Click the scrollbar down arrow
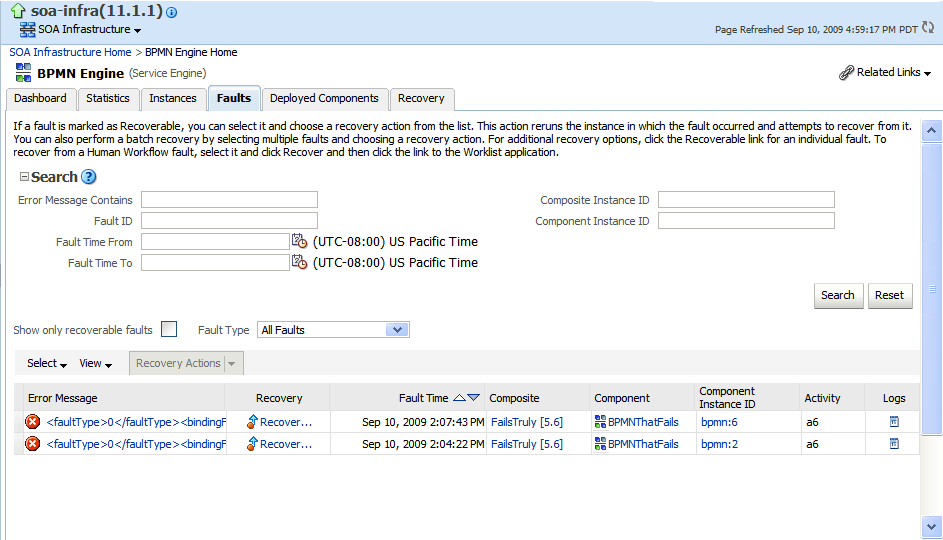 tap(932, 527)
